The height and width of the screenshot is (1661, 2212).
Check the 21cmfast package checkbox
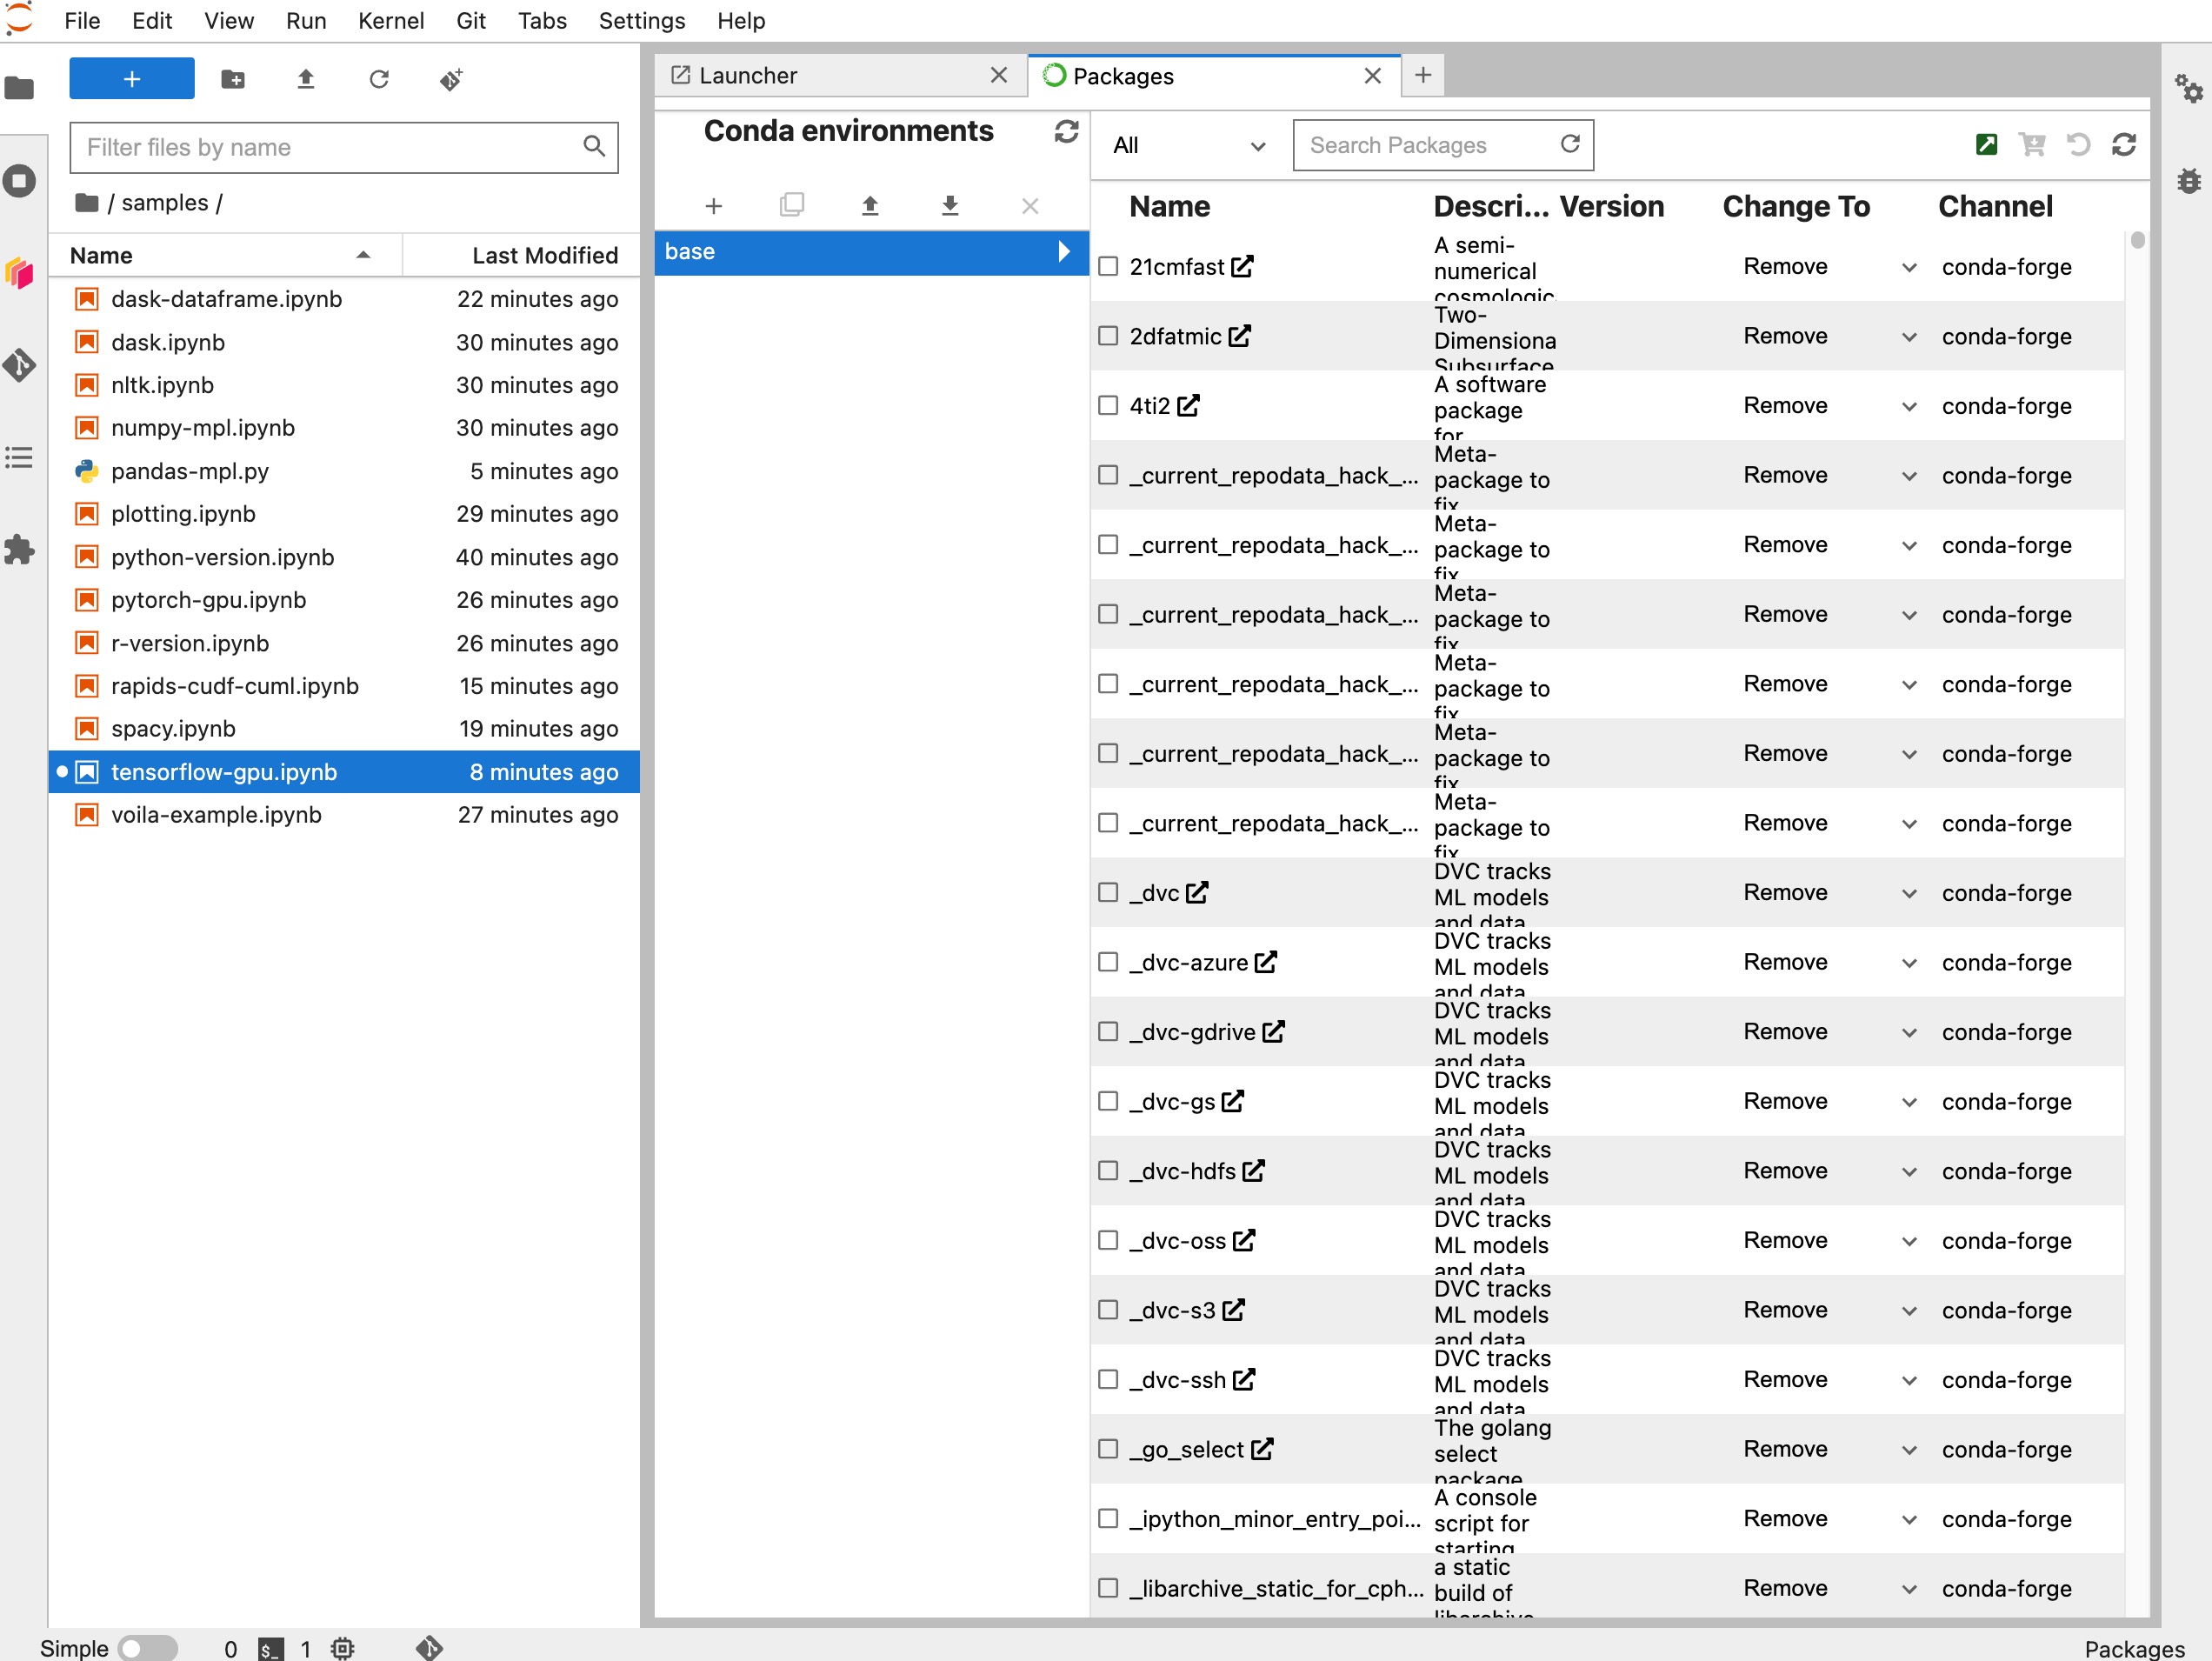1108,266
